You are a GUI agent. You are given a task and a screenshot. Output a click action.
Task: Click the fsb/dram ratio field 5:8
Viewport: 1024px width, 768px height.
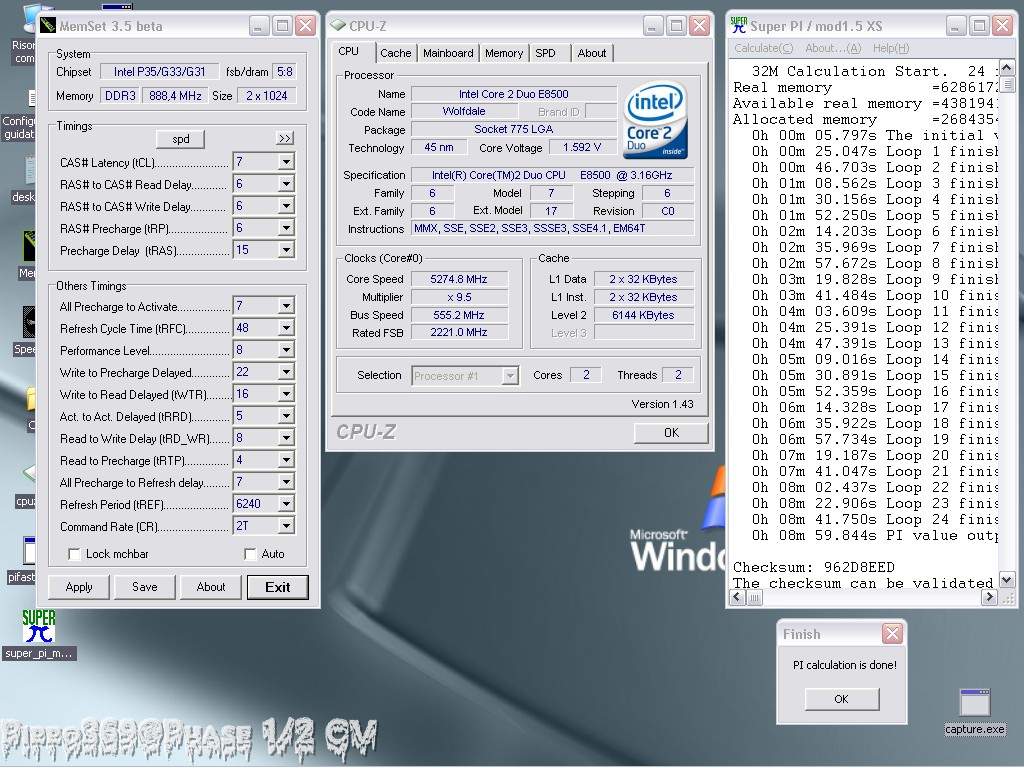285,72
